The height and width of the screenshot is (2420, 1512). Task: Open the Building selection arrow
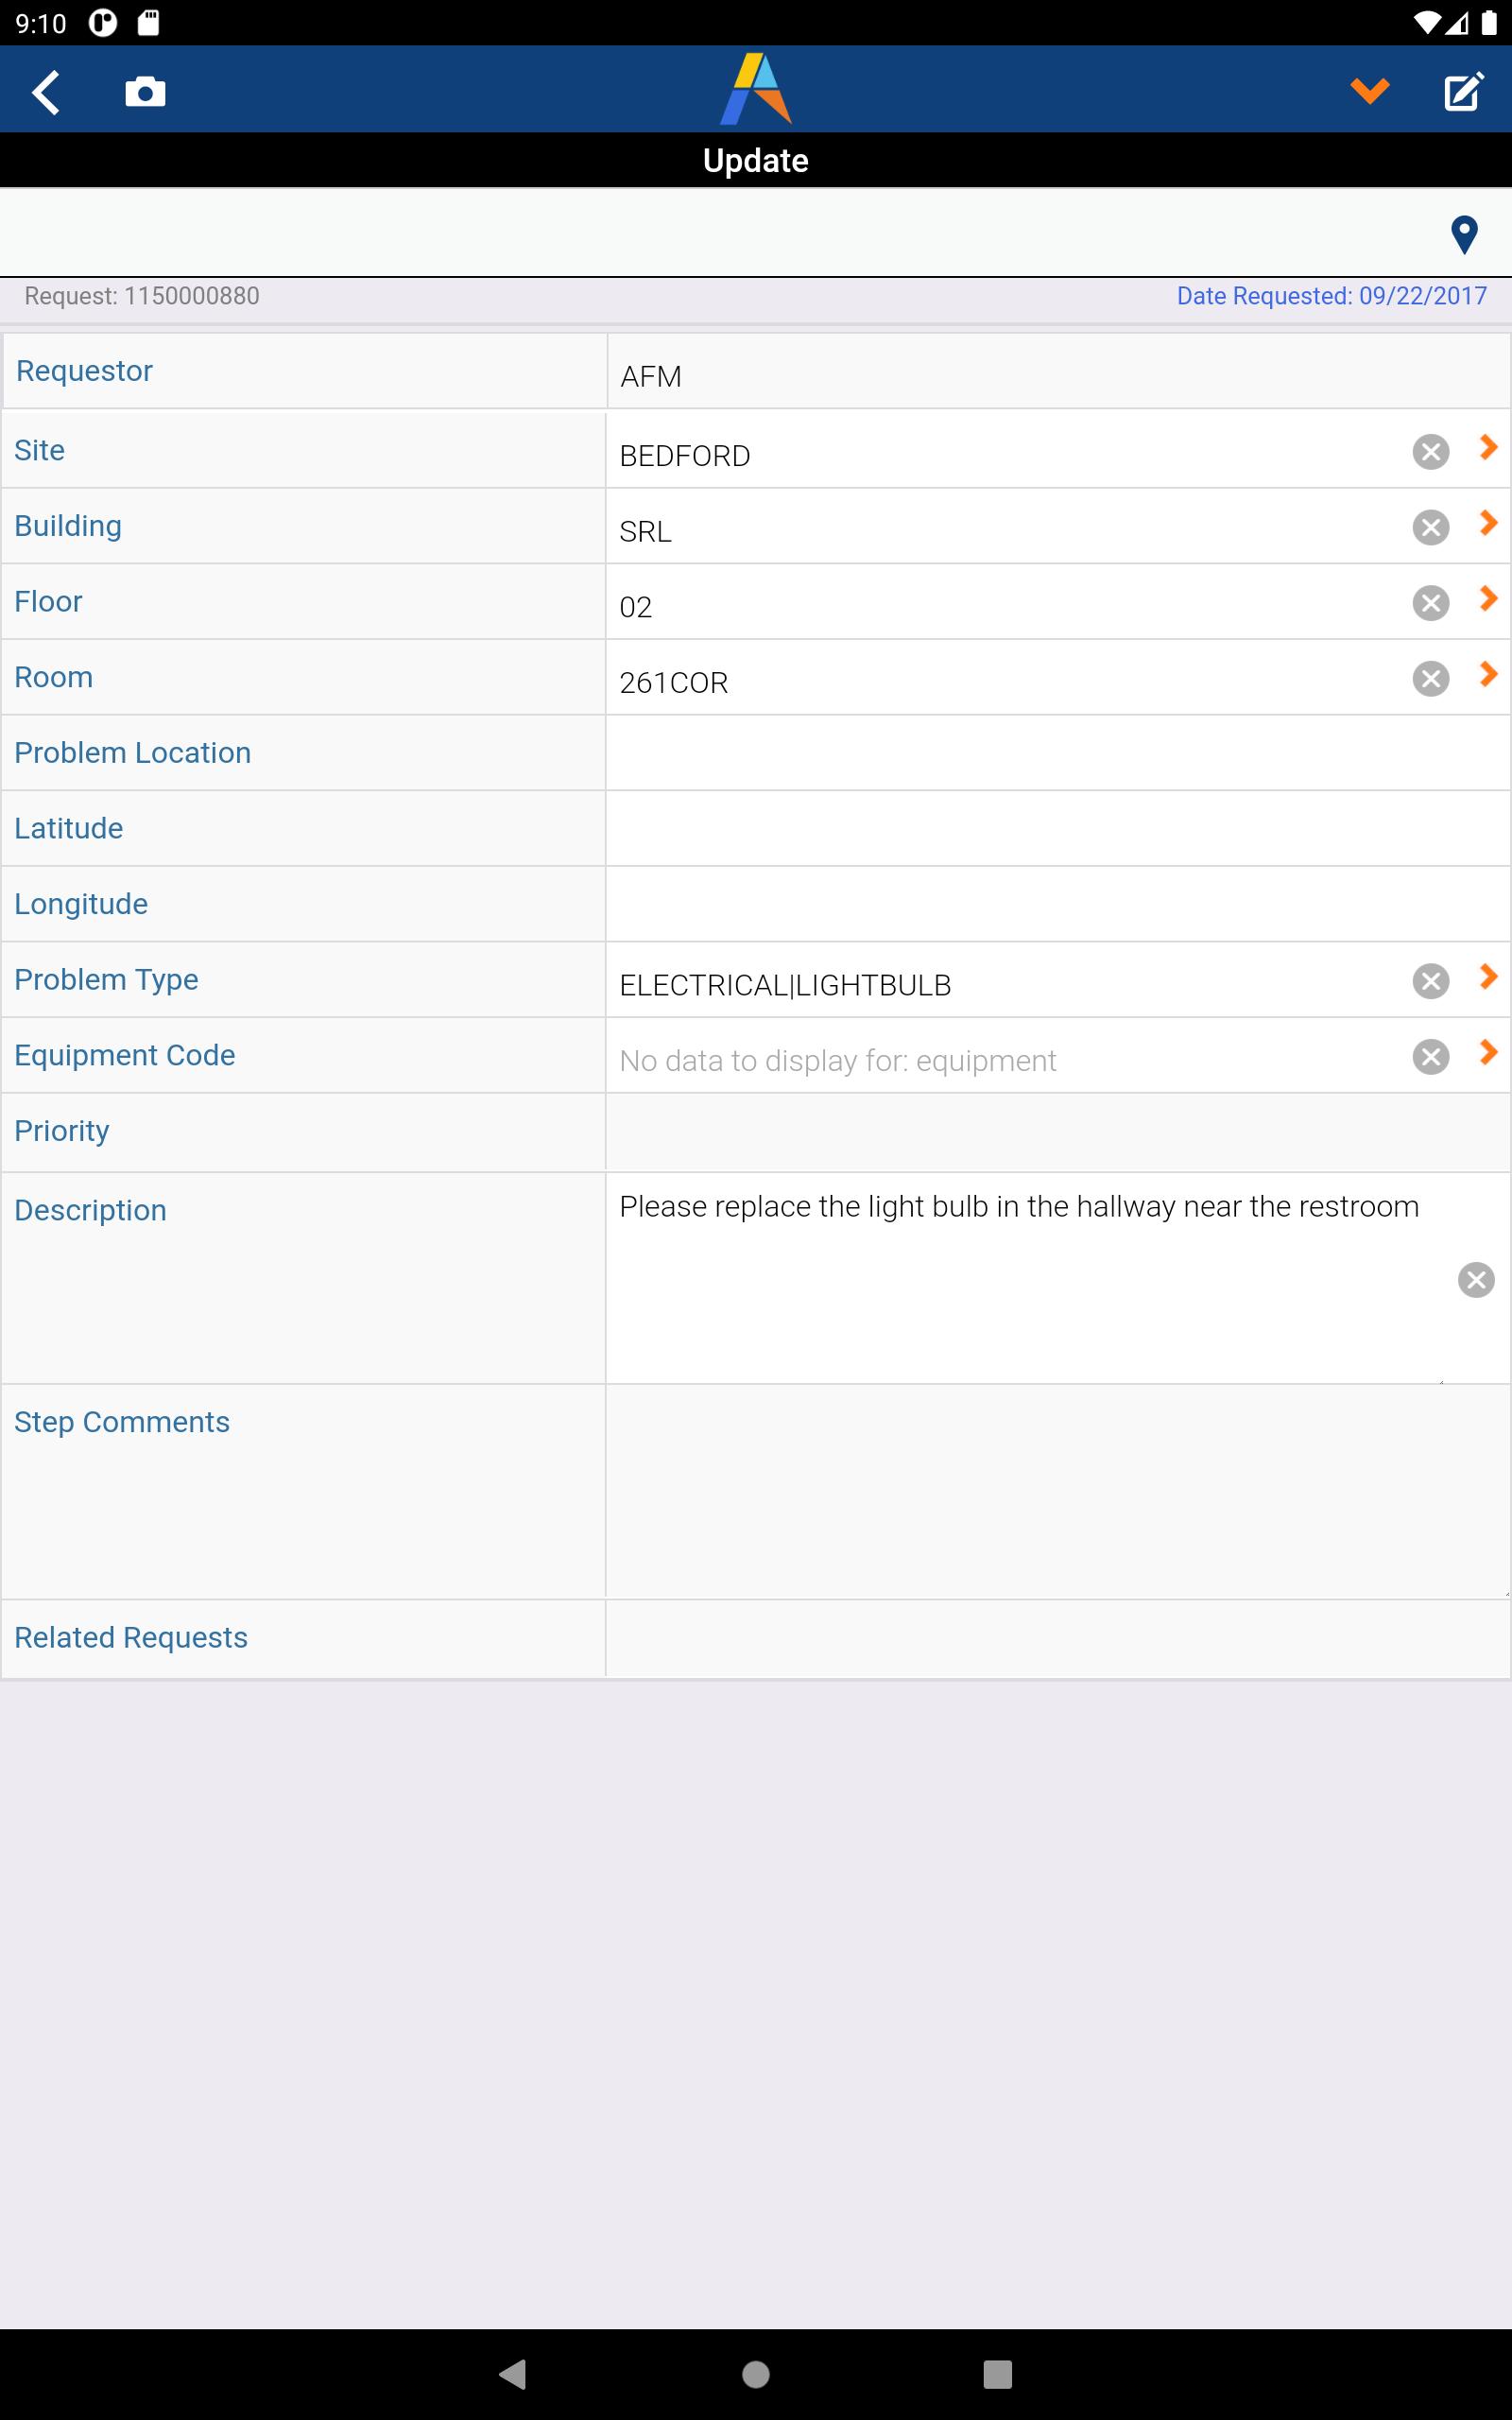pyautogui.click(x=1488, y=523)
